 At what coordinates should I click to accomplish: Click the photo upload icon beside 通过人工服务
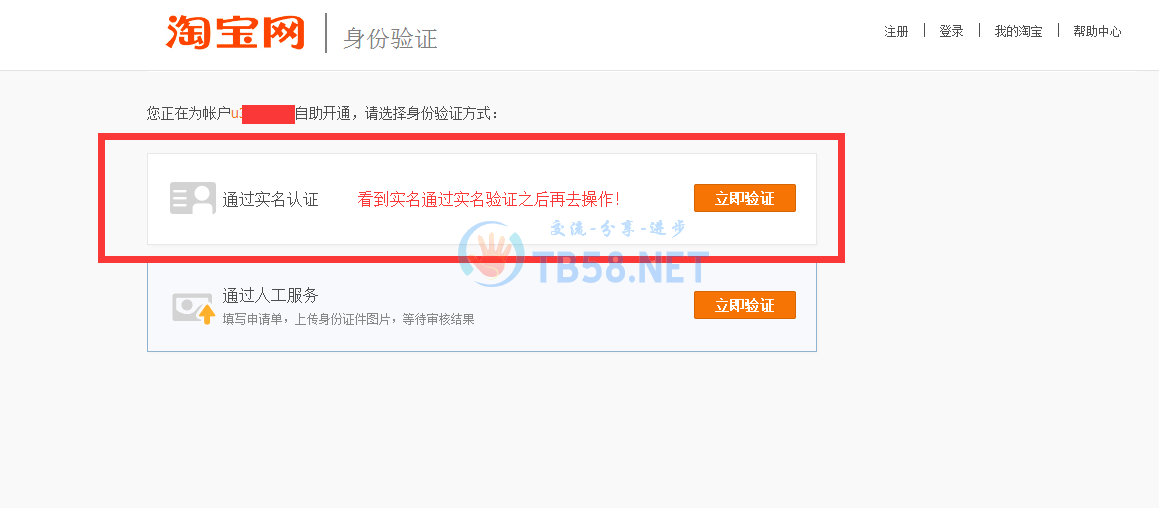[194, 308]
